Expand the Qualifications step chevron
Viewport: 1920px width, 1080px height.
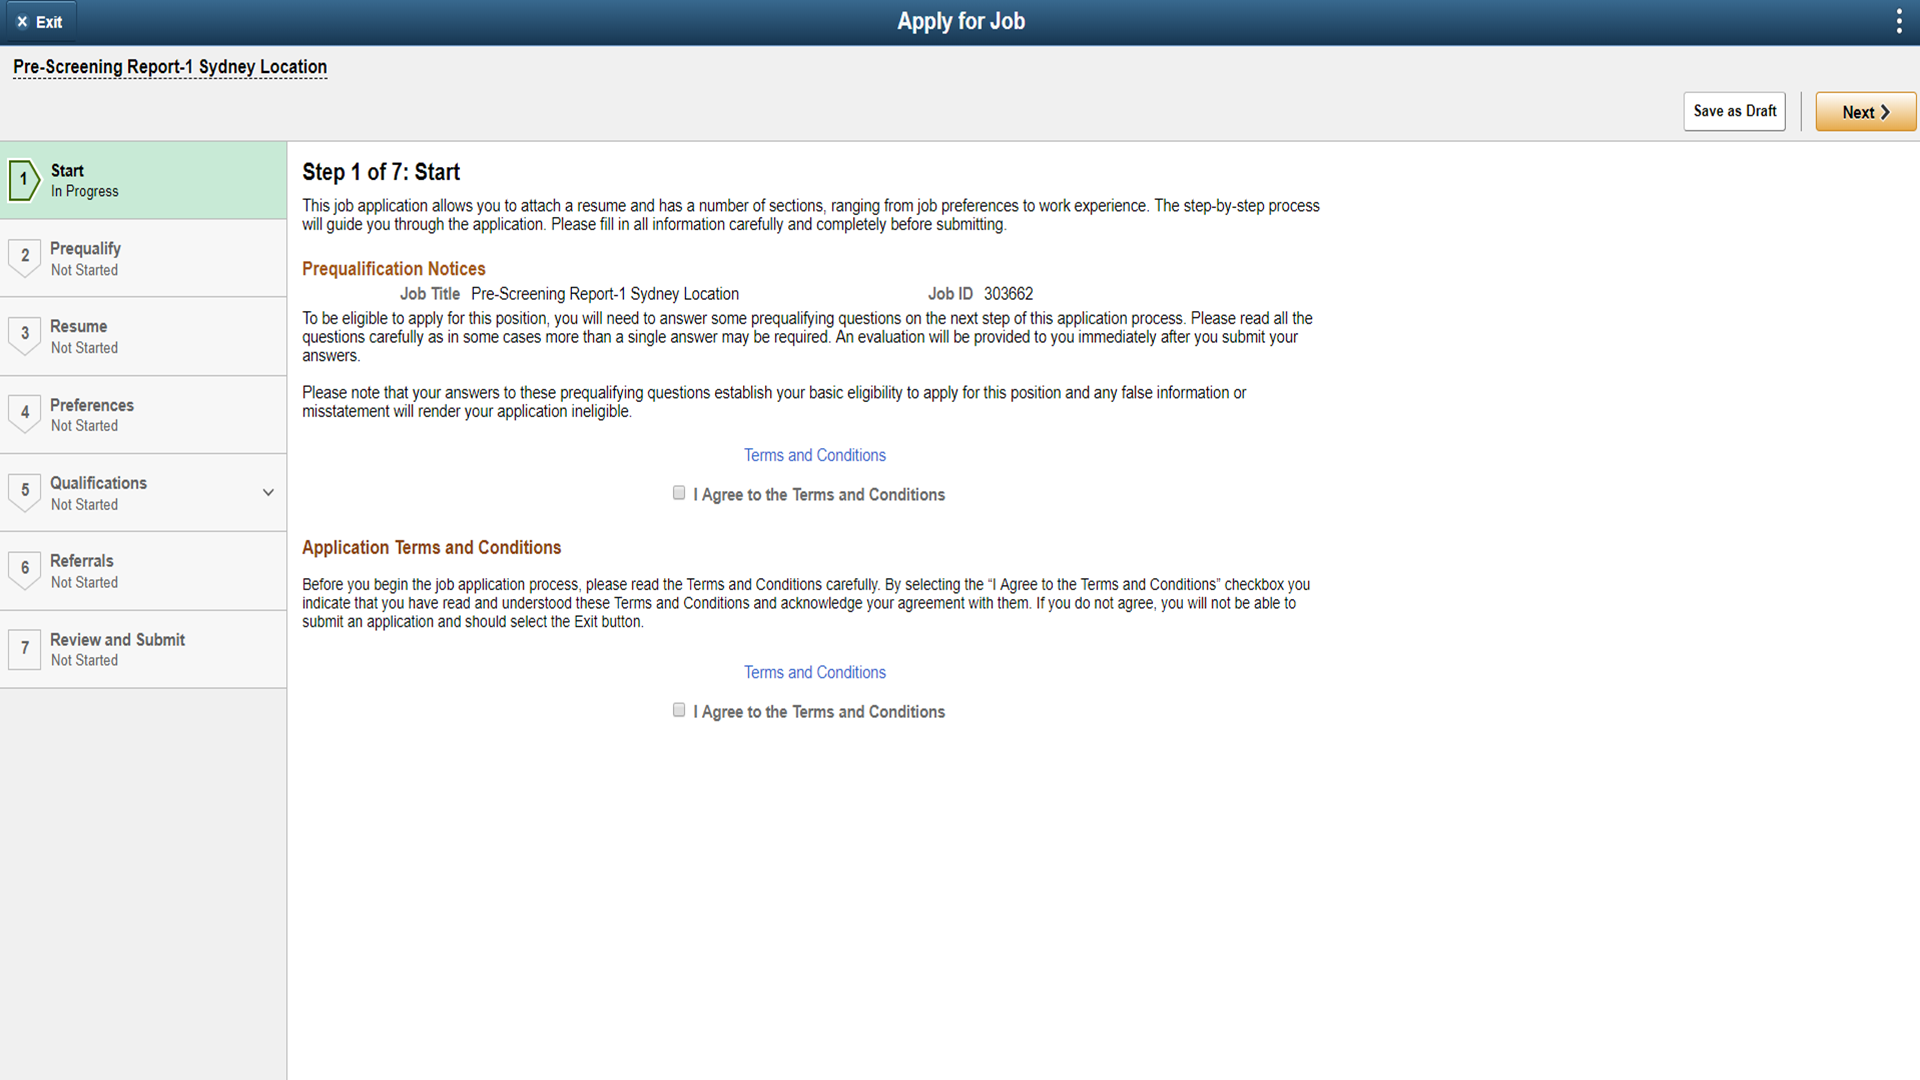[x=268, y=492]
